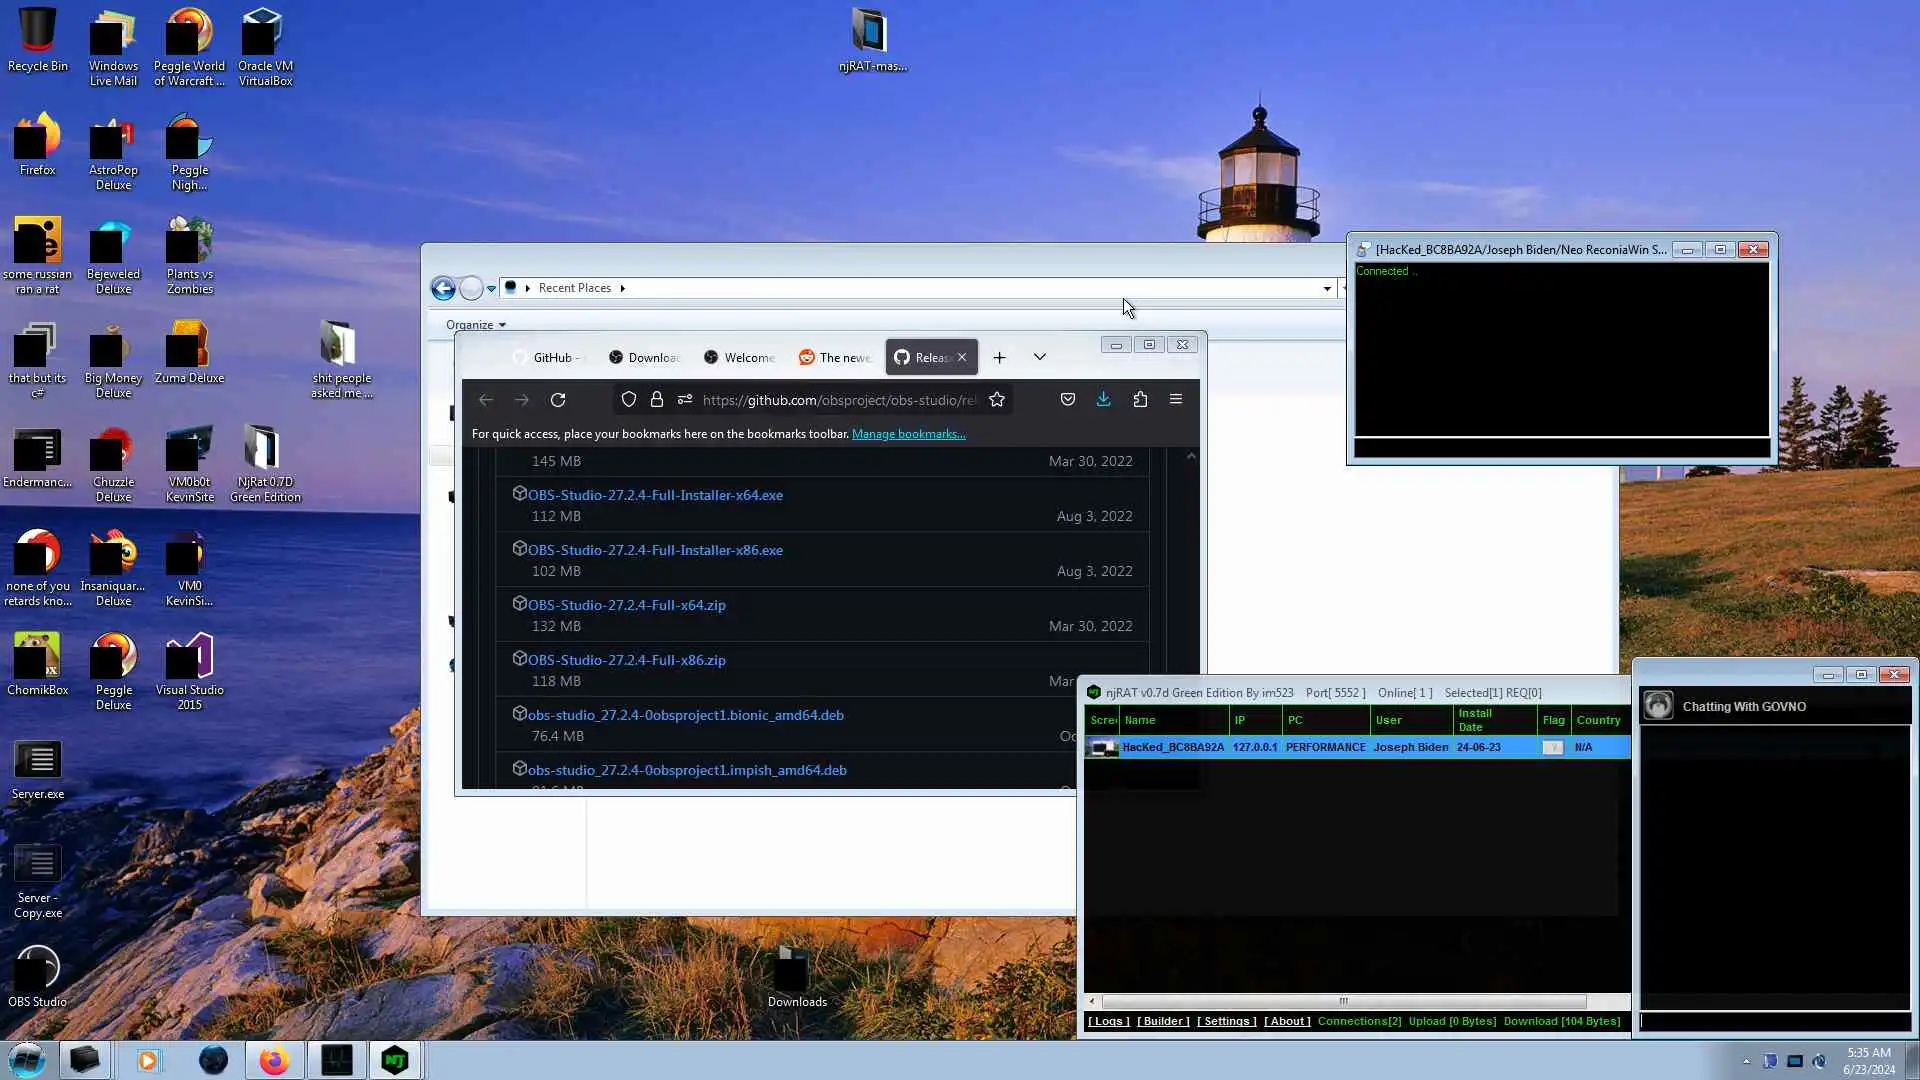
Task: Expand Explorer address bar dropdown arrow
Action: coord(1327,288)
